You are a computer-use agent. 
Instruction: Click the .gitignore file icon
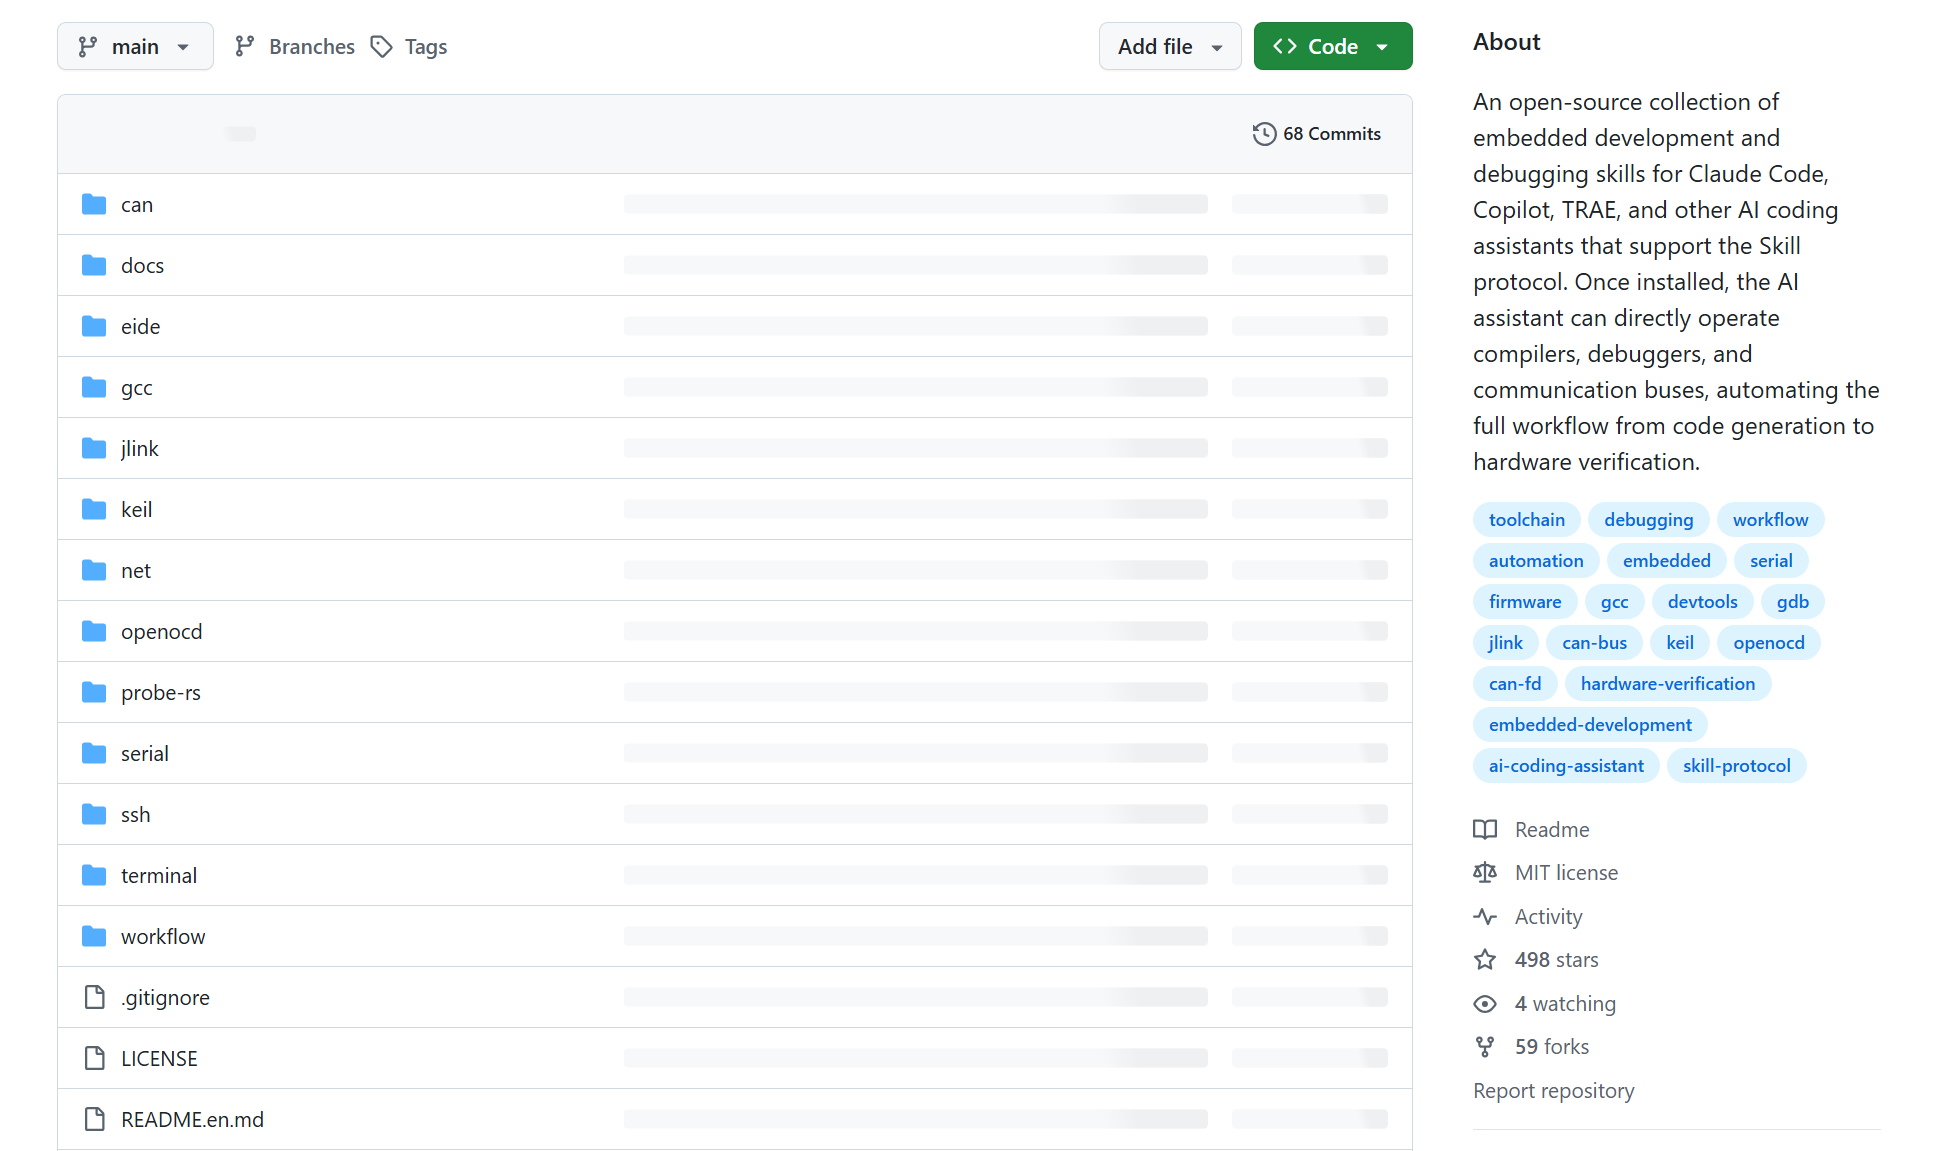(x=95, y=998)
